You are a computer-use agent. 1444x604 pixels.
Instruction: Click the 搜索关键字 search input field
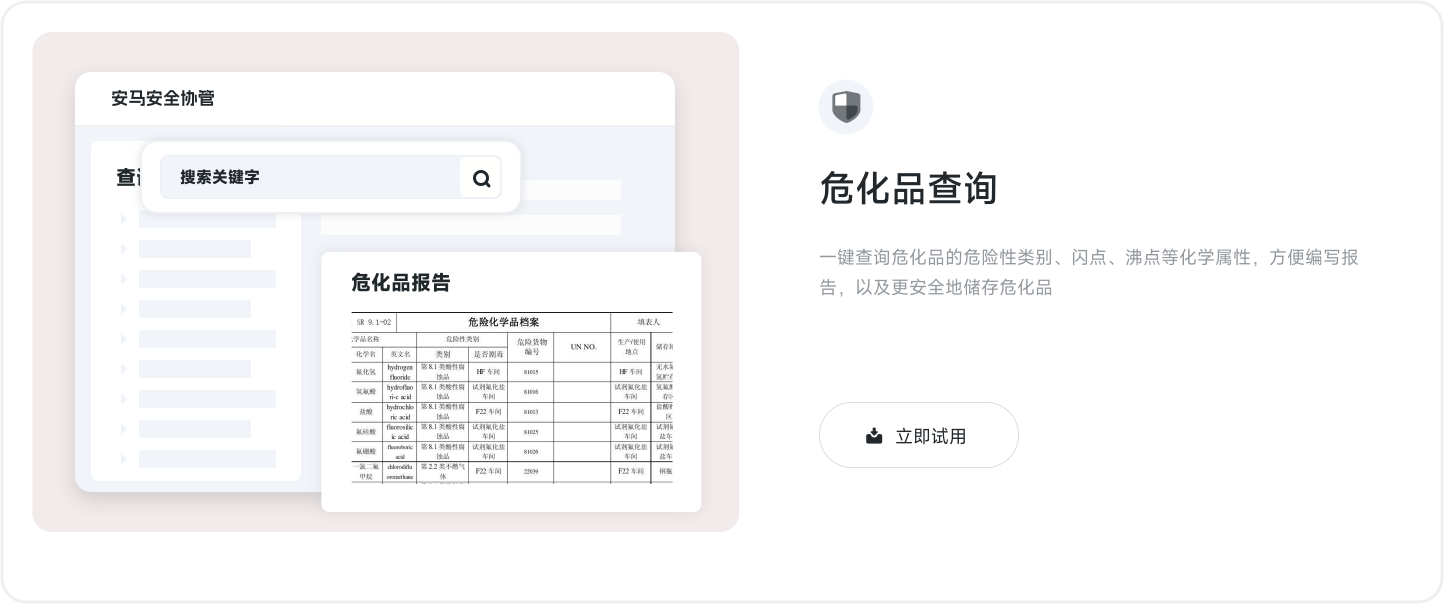click(300, 177)
